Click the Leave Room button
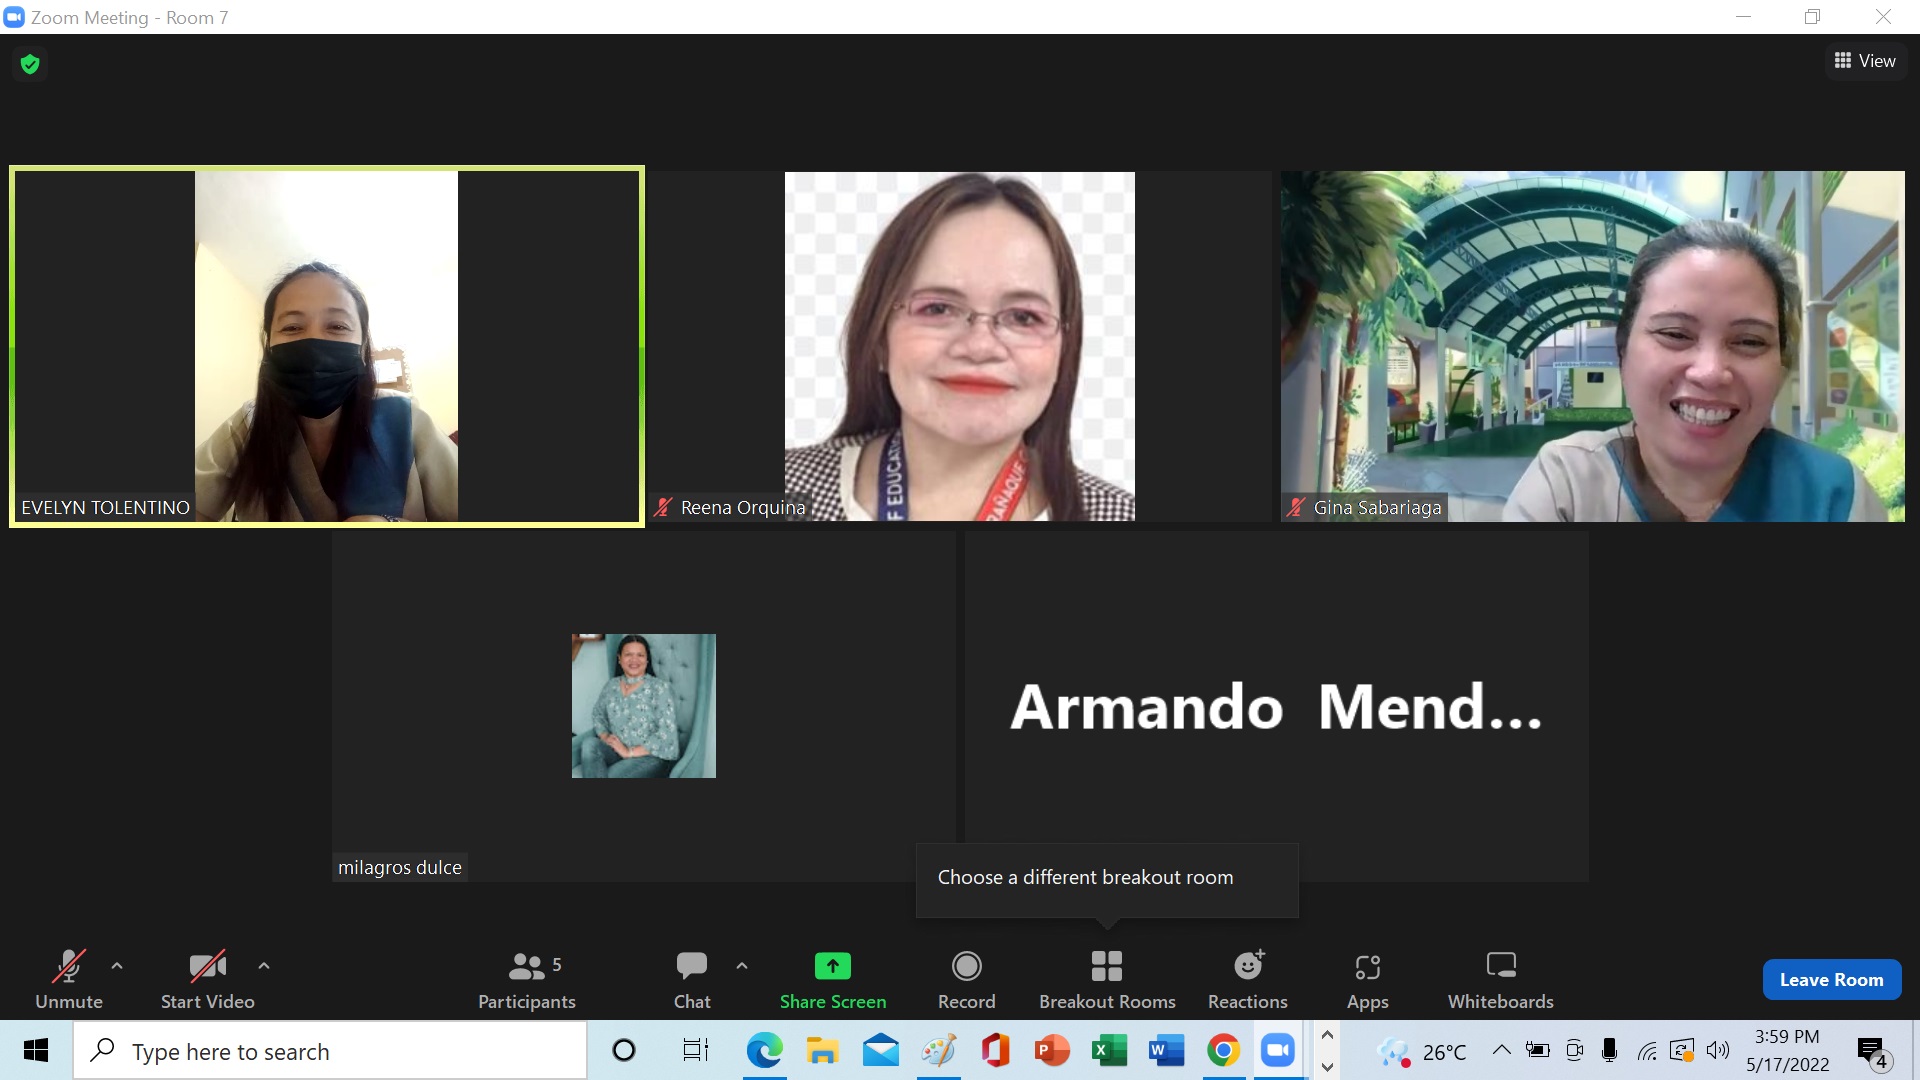Image resolution: width=1920 pixels, height=1080 pixels. point(1831,980)
